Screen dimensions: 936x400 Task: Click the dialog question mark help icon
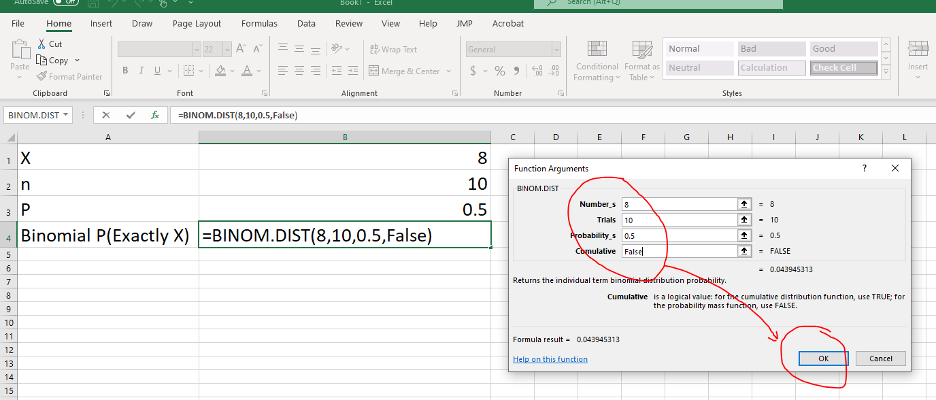(864, 168)
